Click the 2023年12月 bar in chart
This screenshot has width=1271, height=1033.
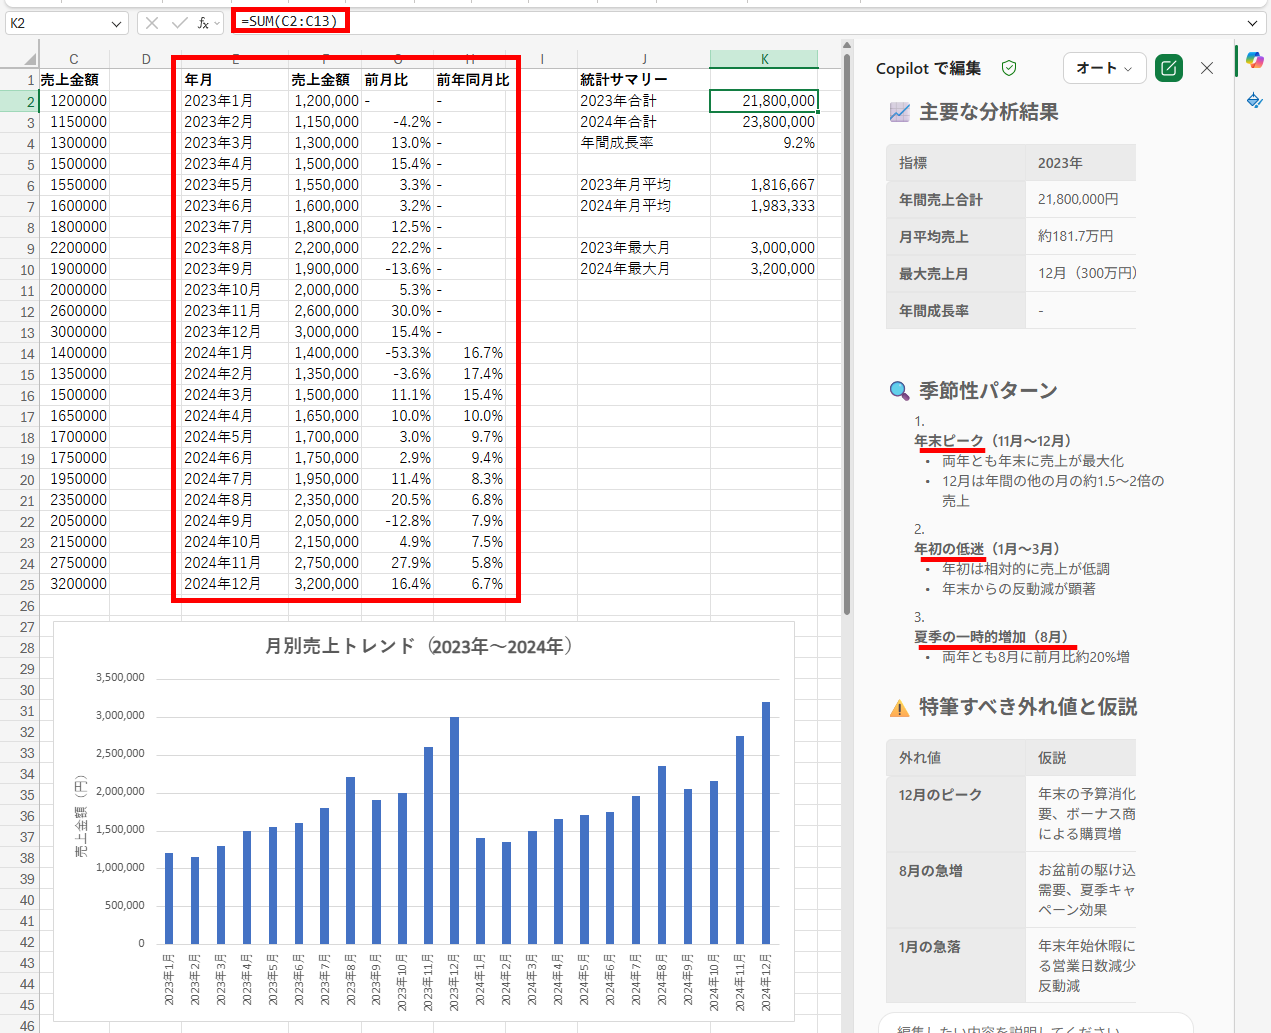[454, 830]
